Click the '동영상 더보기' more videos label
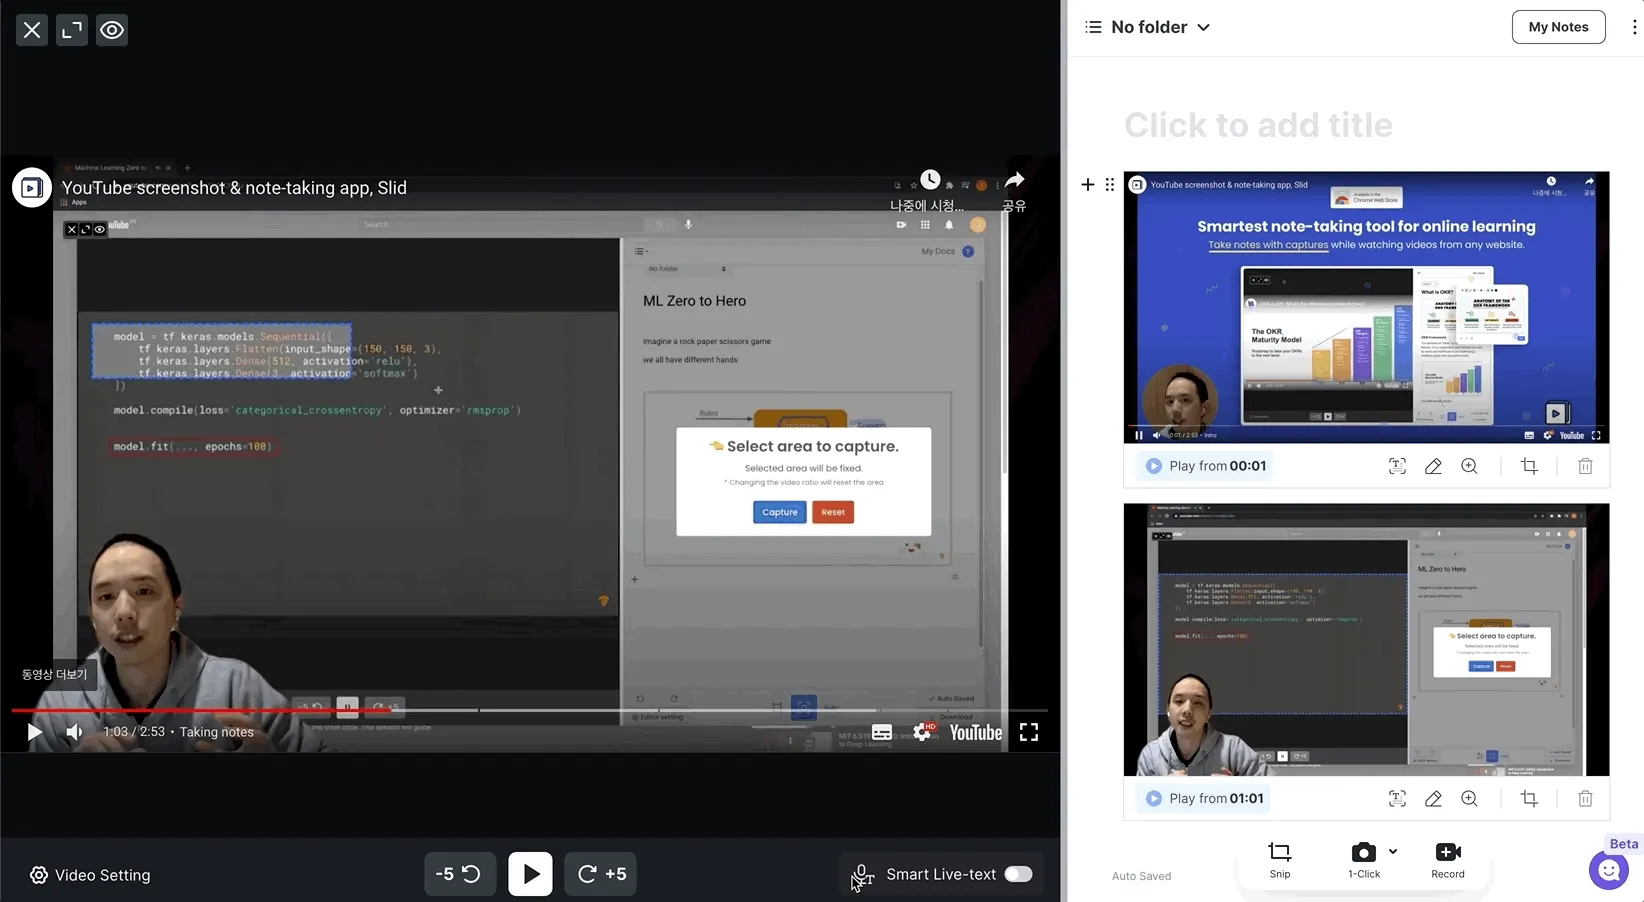The height and width of the screenshot is (902, 1644). click(x=55, y=674)
